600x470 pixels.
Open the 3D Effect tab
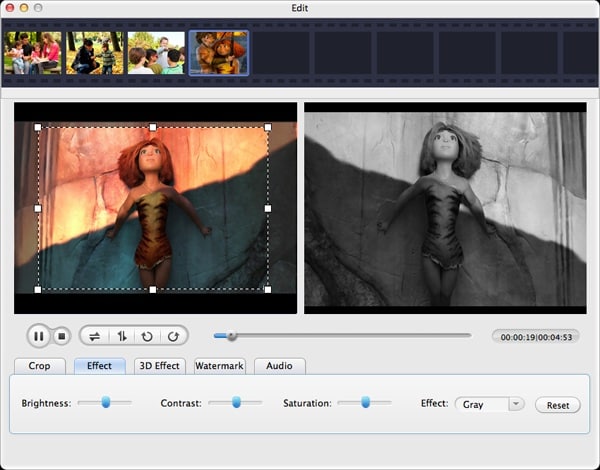point(160,366)
